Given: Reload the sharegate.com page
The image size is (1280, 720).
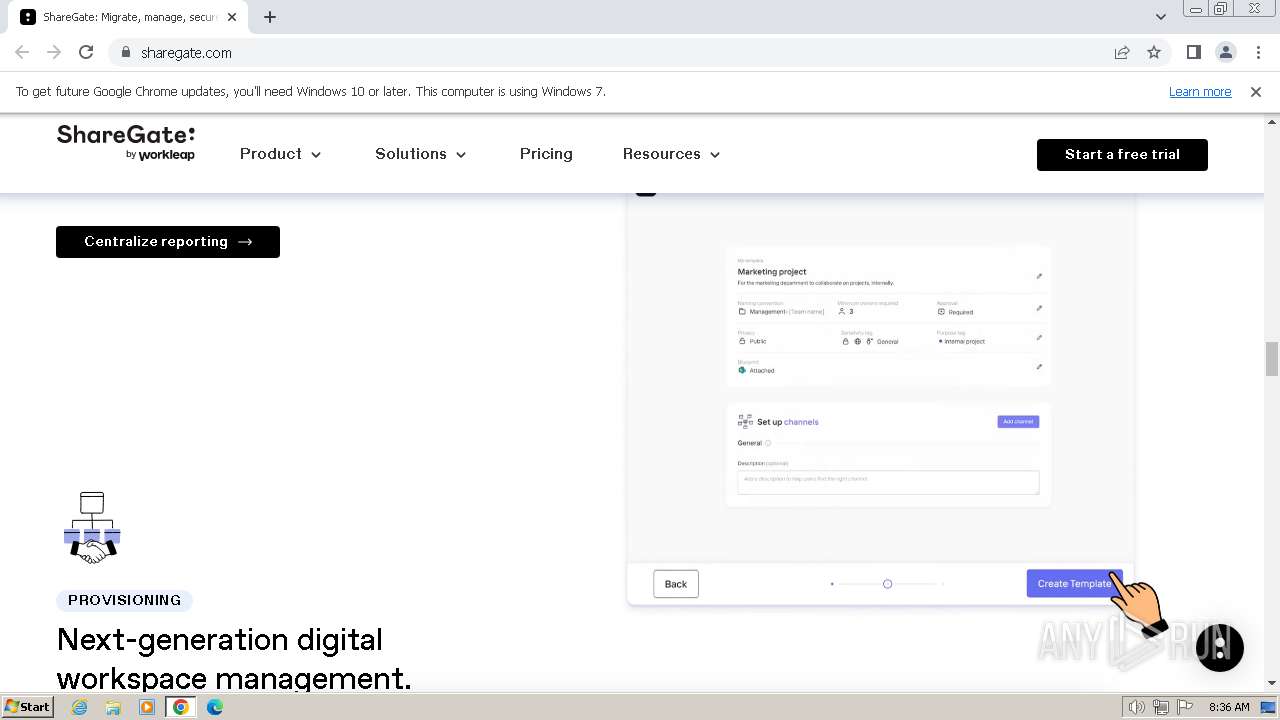Looking at the screenshot, I should [86, 52].
